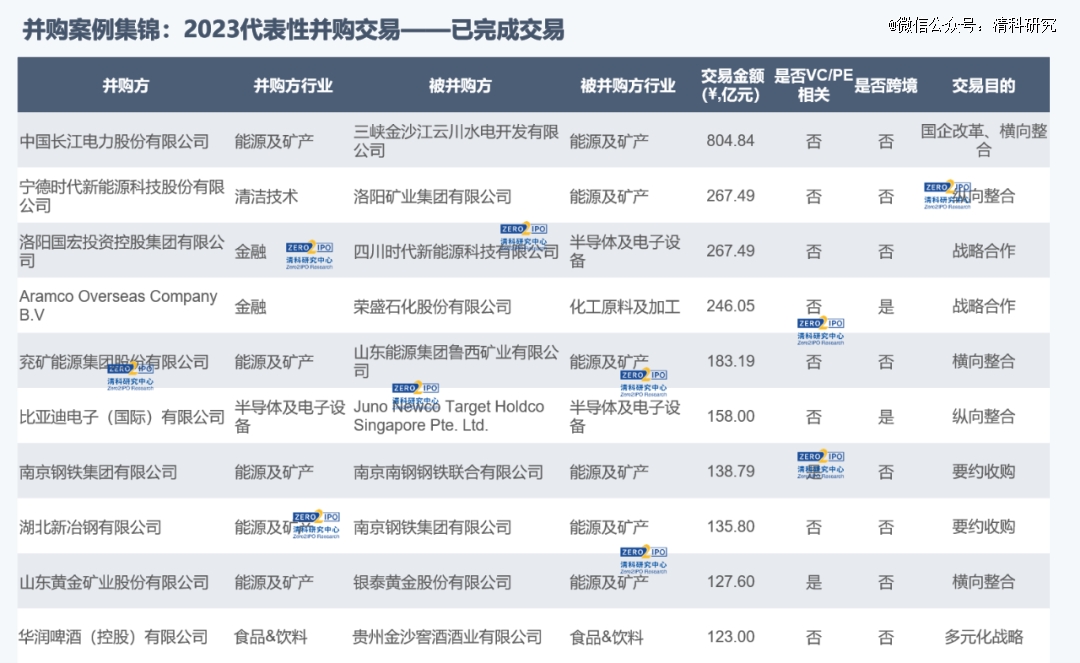Select purpose '多元化战略'
Screen dimensions: 1080x663
pos(984,636)
